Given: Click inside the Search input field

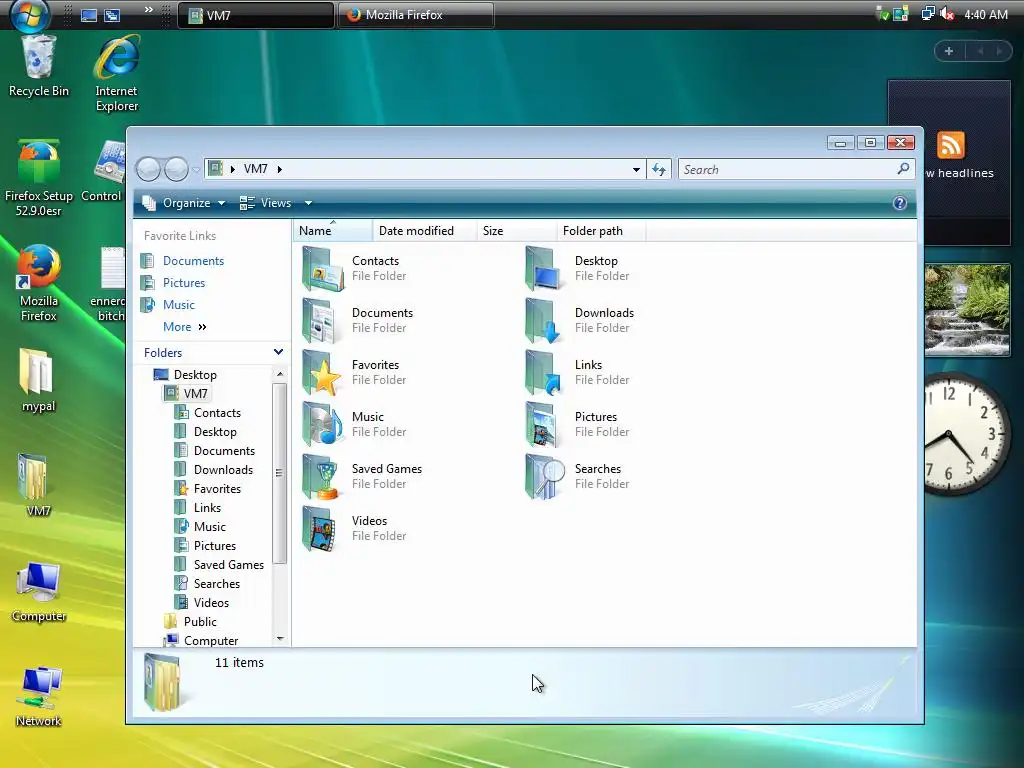Looking at the screenshot, I should click(x=787, y=170).
